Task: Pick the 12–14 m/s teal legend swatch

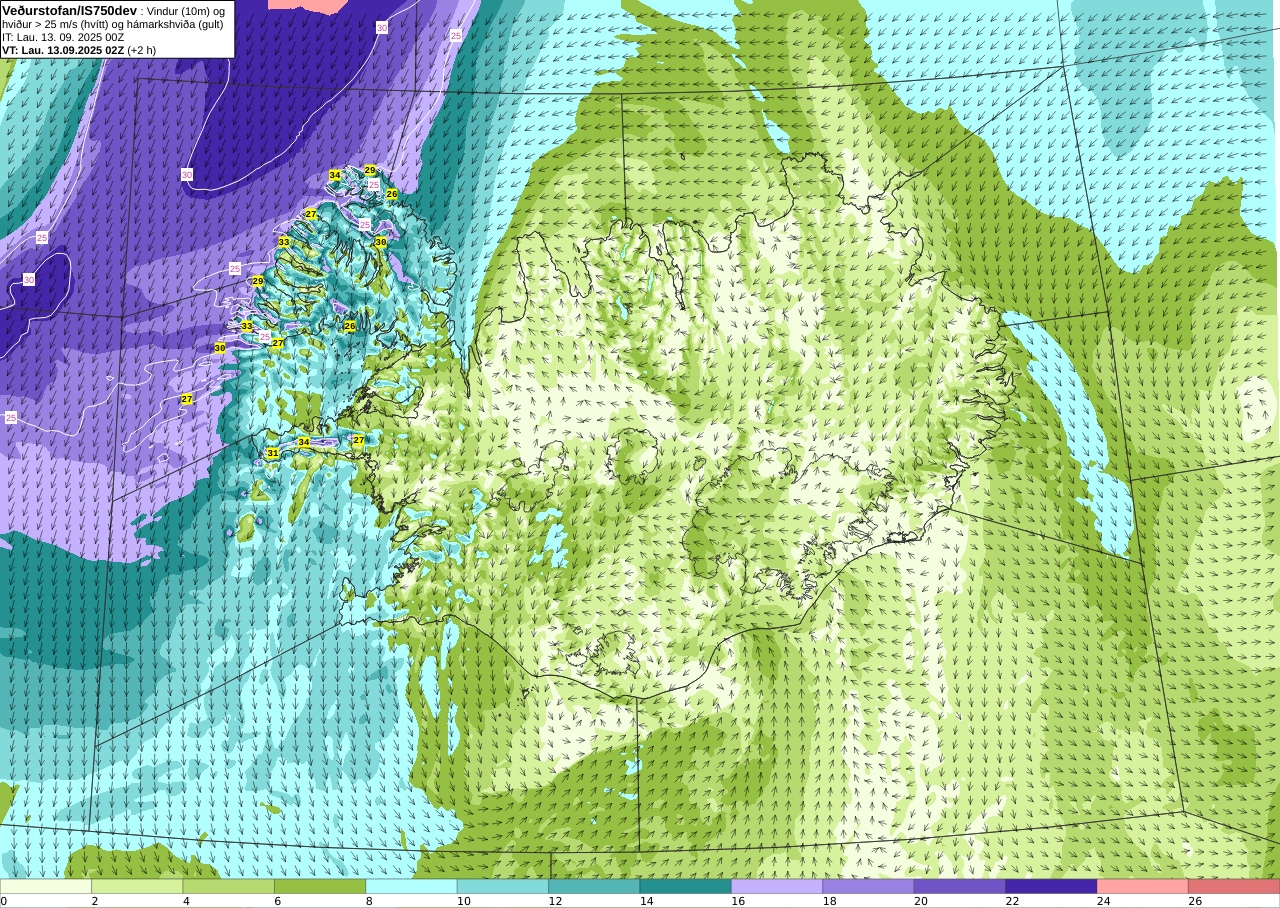Action: click(x=594, y=886)
